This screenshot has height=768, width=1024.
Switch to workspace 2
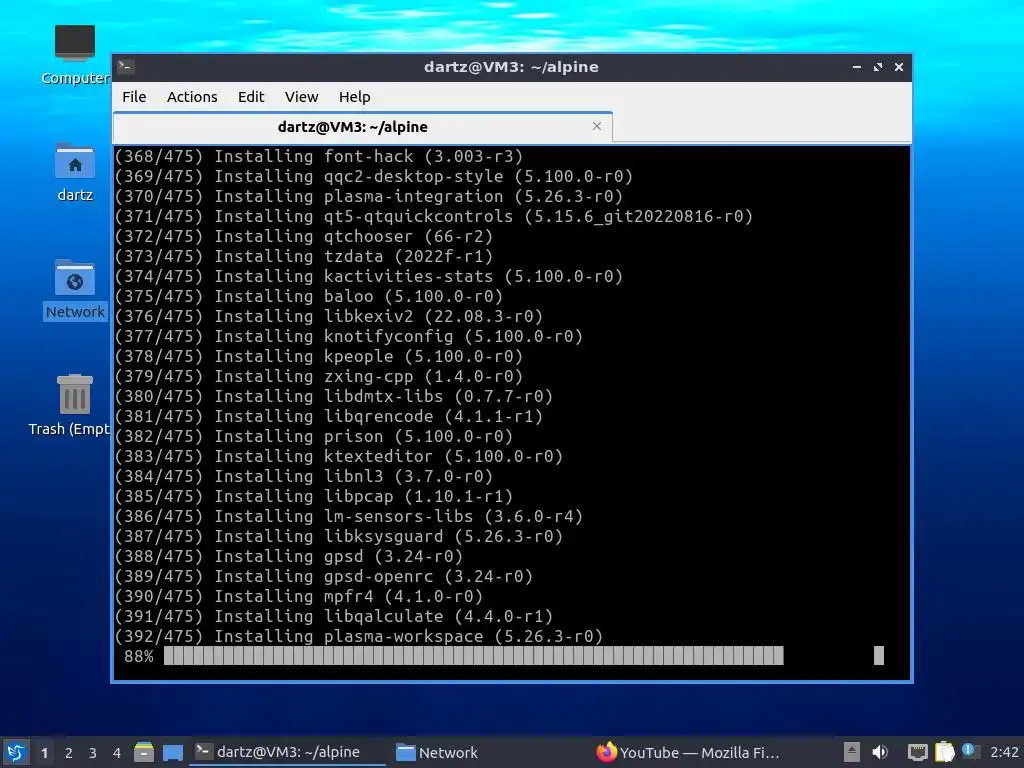coord(69,753)
